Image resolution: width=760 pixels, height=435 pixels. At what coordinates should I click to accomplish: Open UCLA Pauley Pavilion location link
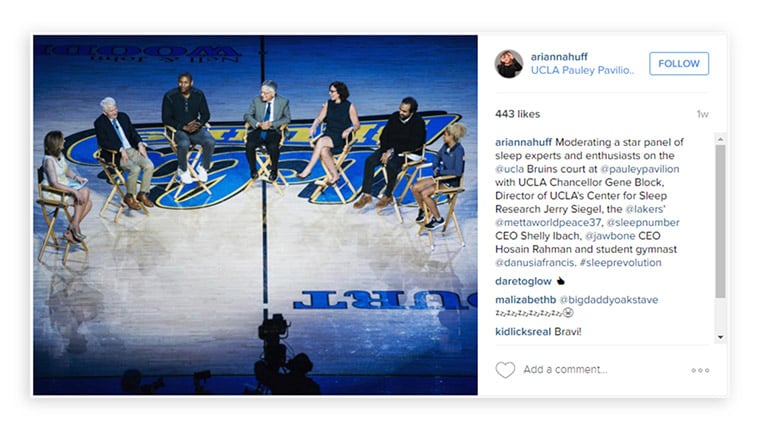(582, 70)
